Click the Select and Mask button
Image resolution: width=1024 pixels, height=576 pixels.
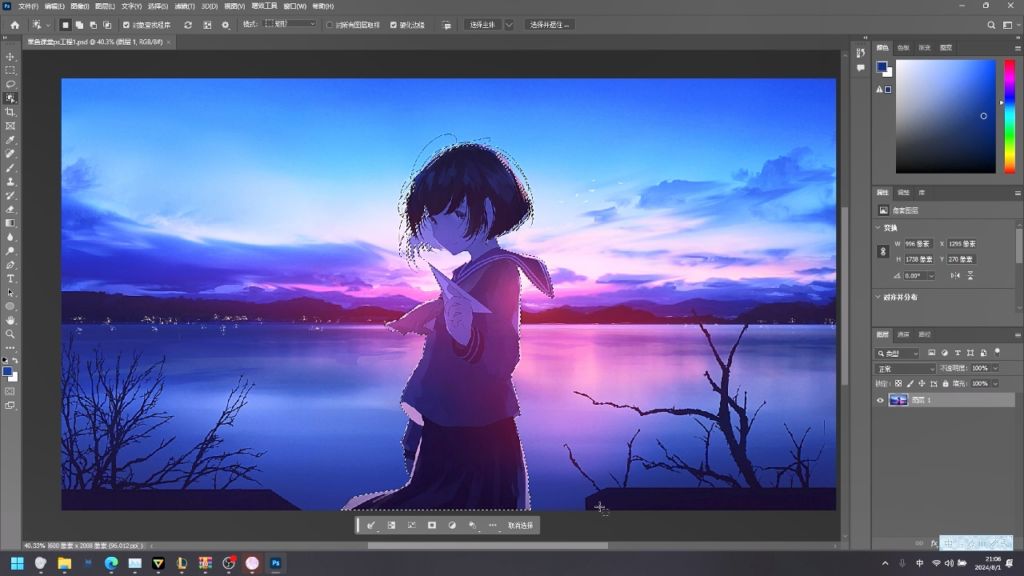549,24
